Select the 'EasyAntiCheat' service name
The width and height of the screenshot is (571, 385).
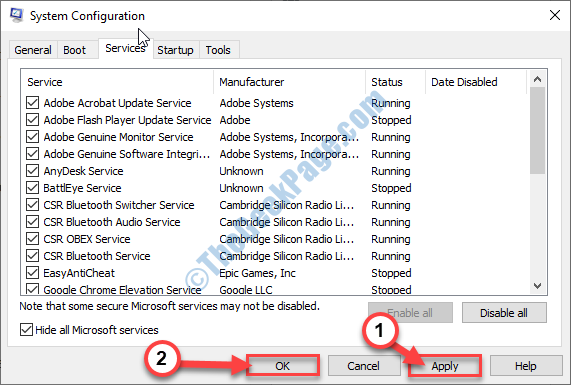click(x=79, y=273)
